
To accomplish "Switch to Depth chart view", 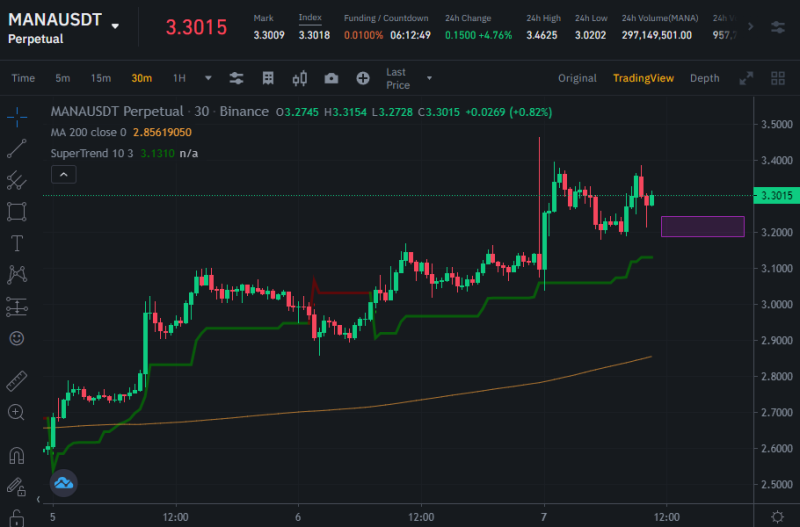I will point(705,78).
